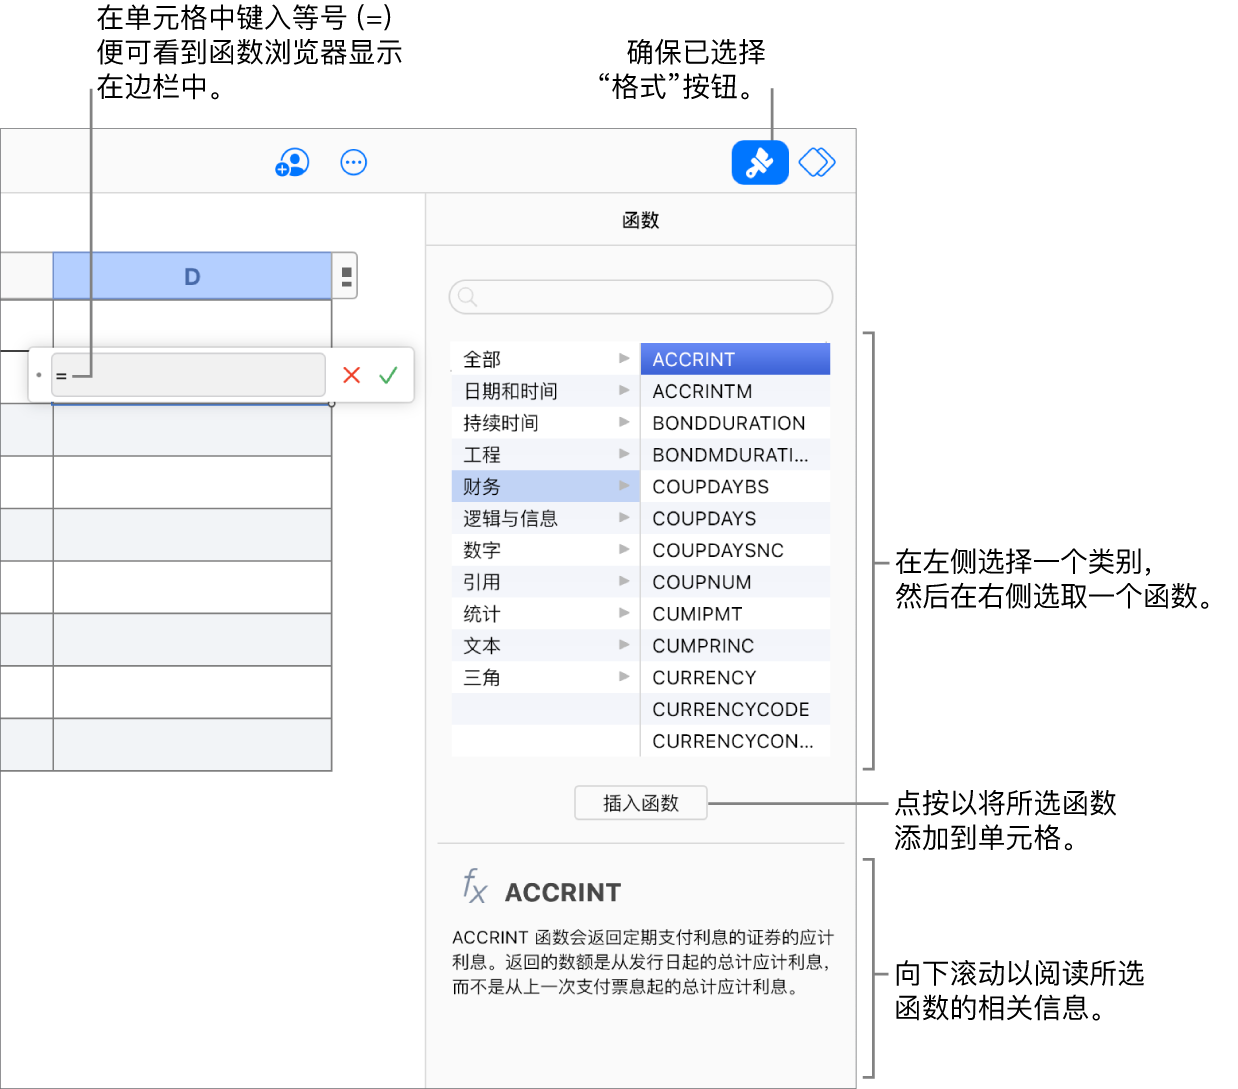Click the fx icon beside the ACCRINT heading
This screenshot has height=1089, width=1238.
473,888
